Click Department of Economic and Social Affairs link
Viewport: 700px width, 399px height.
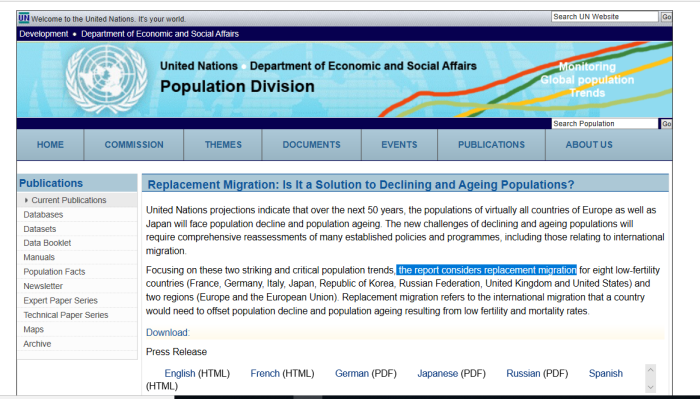(160, 34)
